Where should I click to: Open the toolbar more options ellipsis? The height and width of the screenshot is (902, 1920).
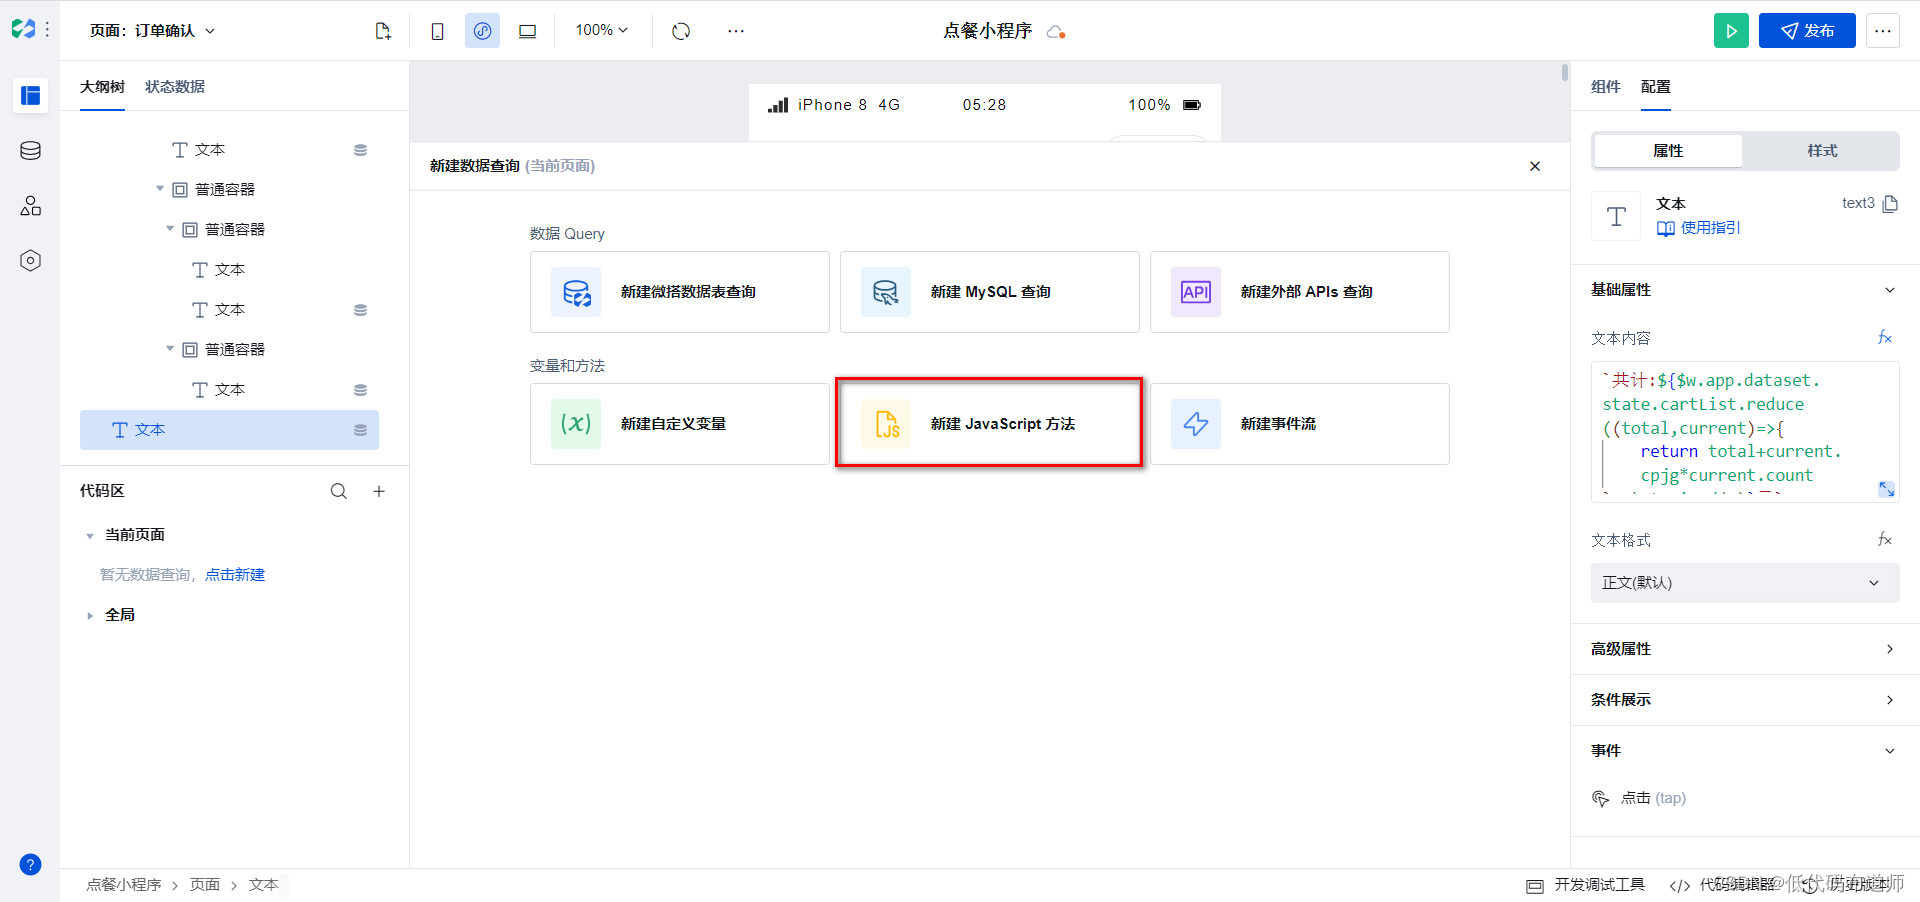tap(736, 31)
